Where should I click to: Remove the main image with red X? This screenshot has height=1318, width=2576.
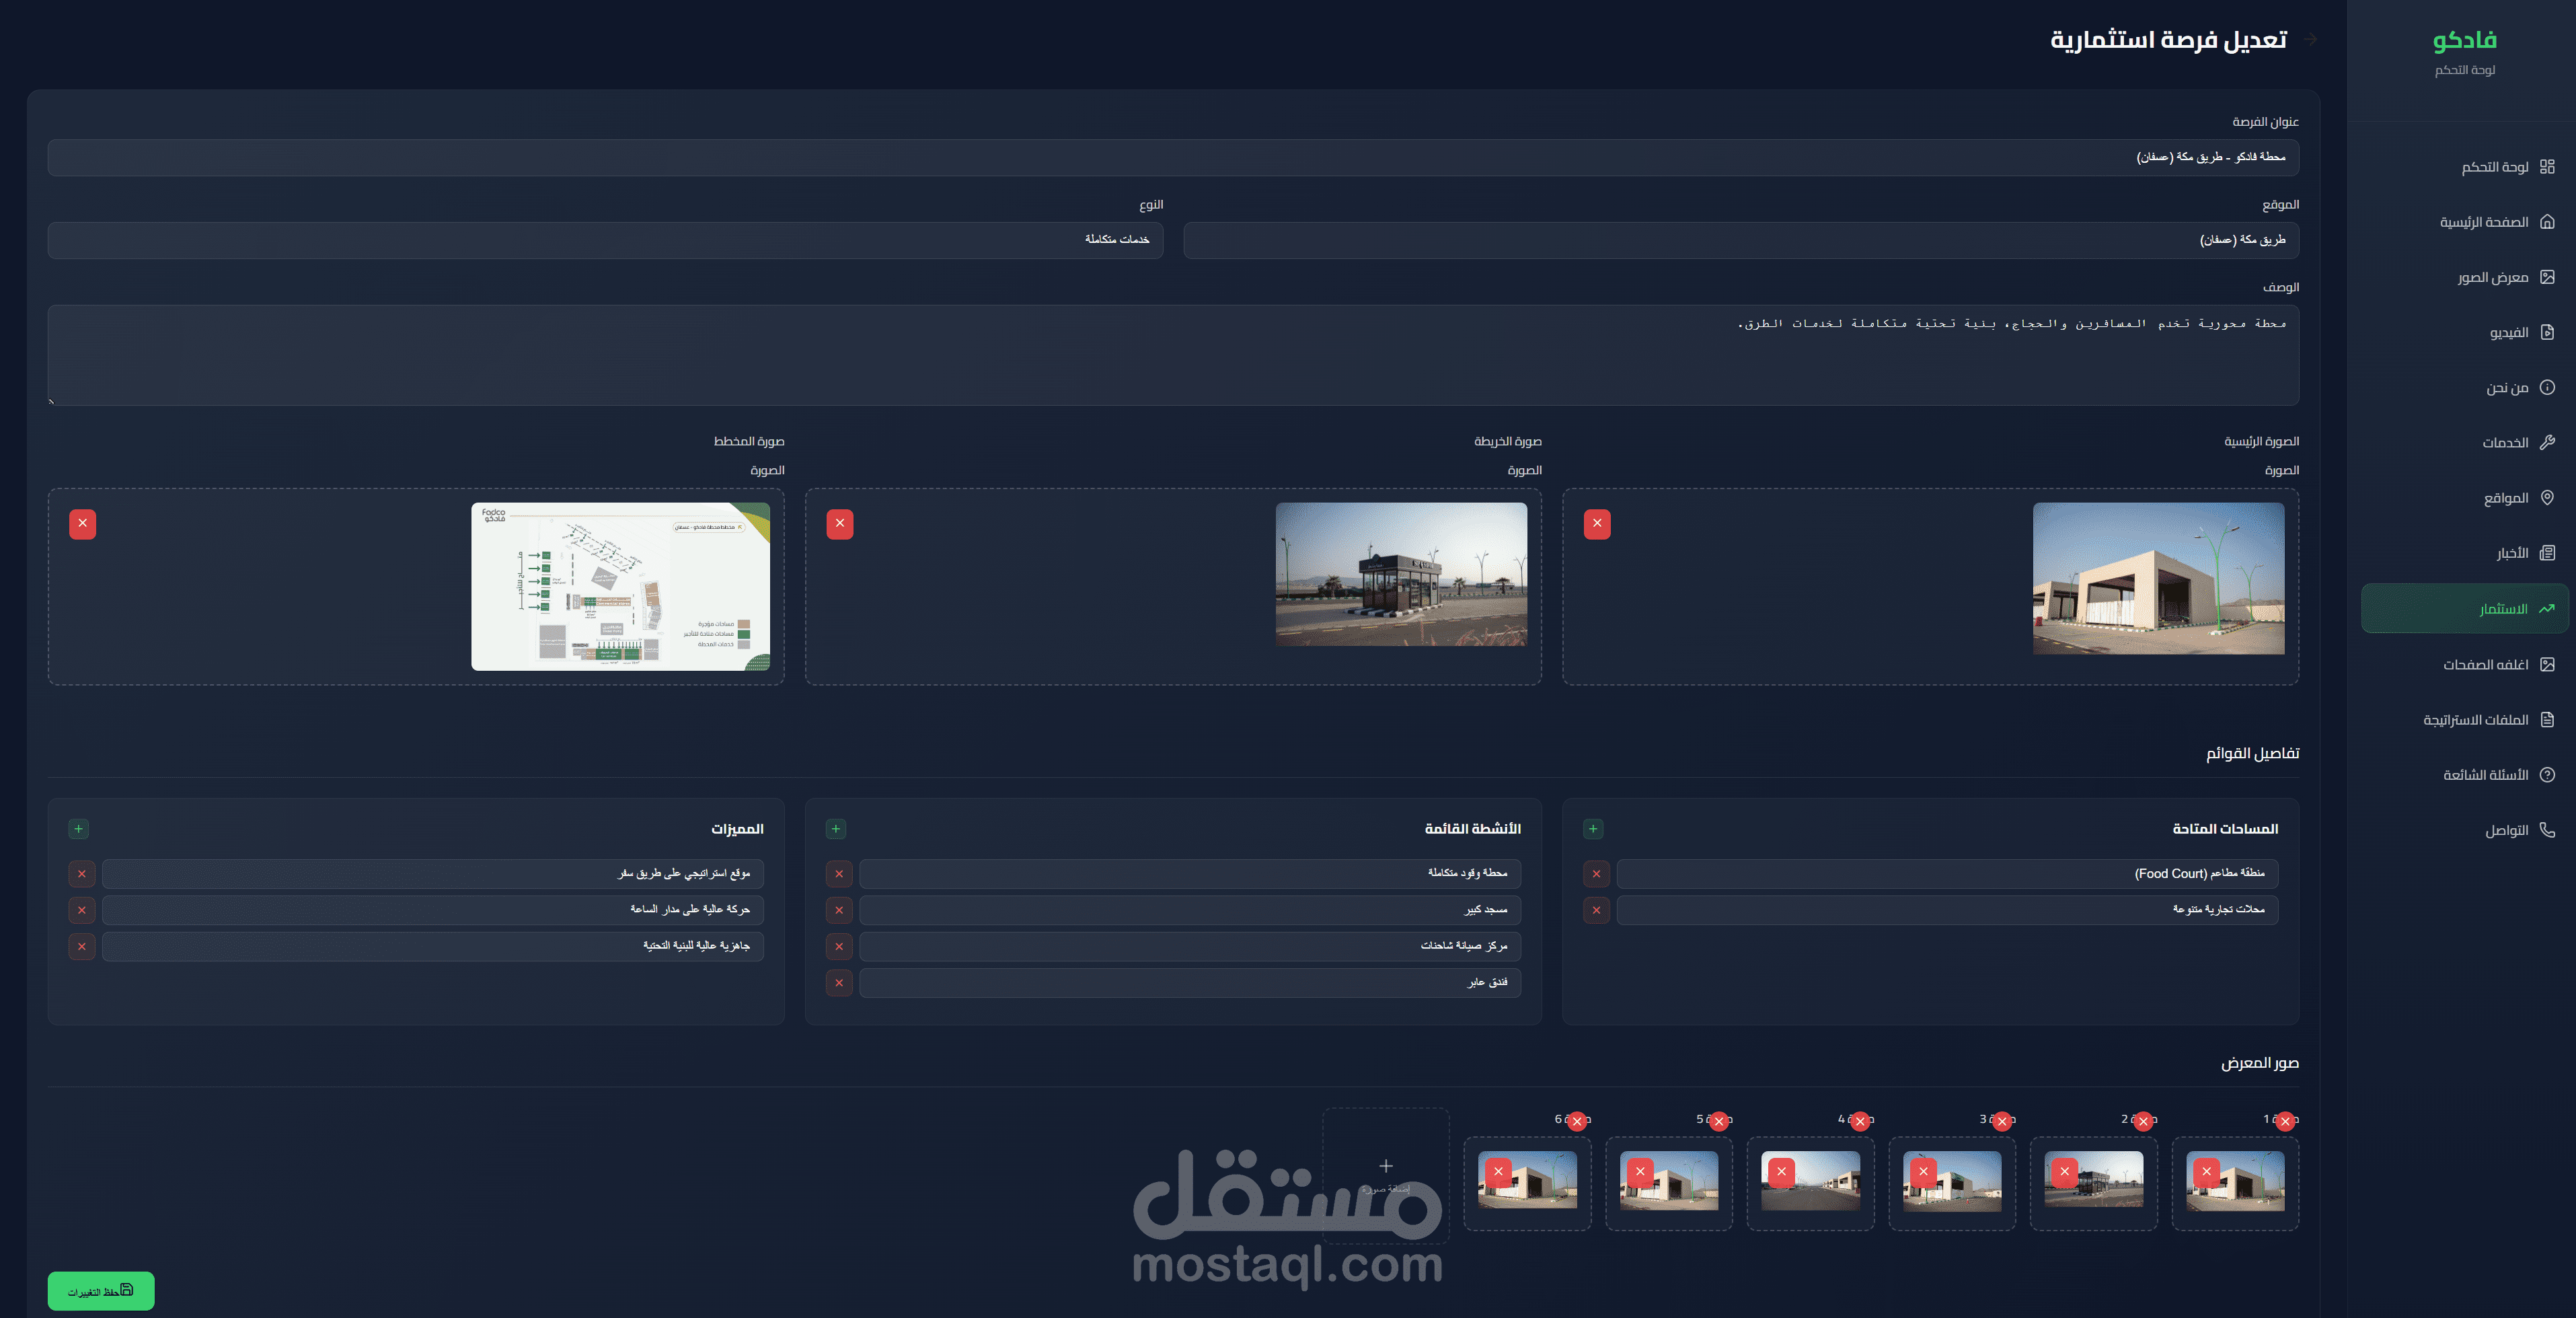click(1597, 523)
